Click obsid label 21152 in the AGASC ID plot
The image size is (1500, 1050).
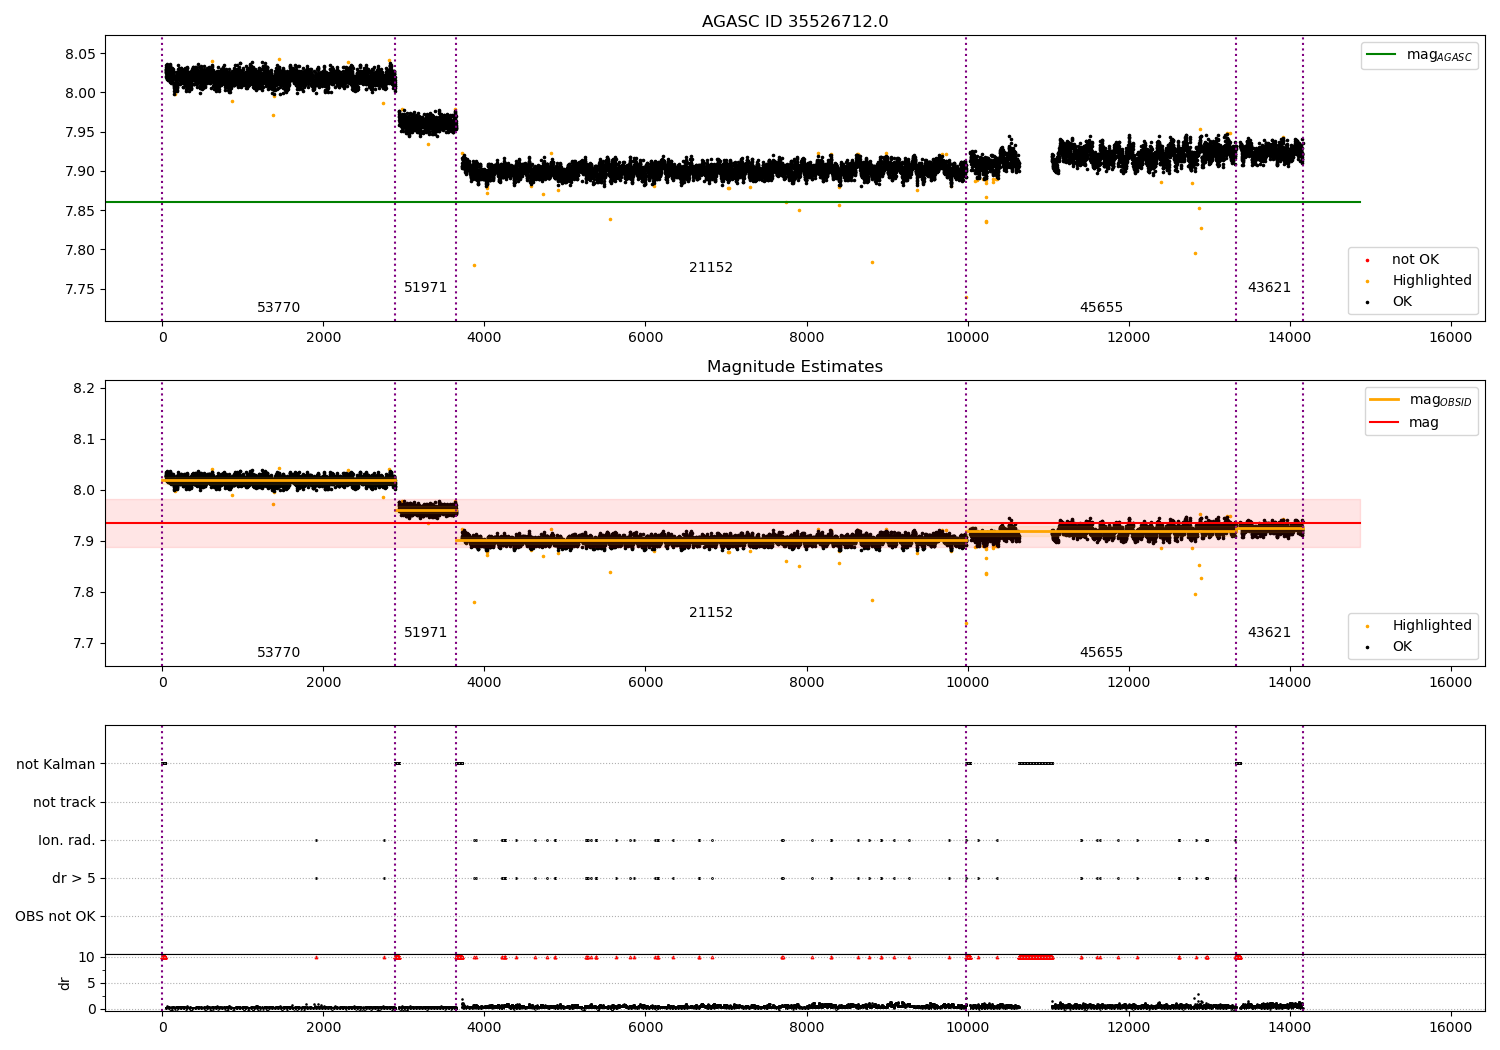(x=711, y=268)
